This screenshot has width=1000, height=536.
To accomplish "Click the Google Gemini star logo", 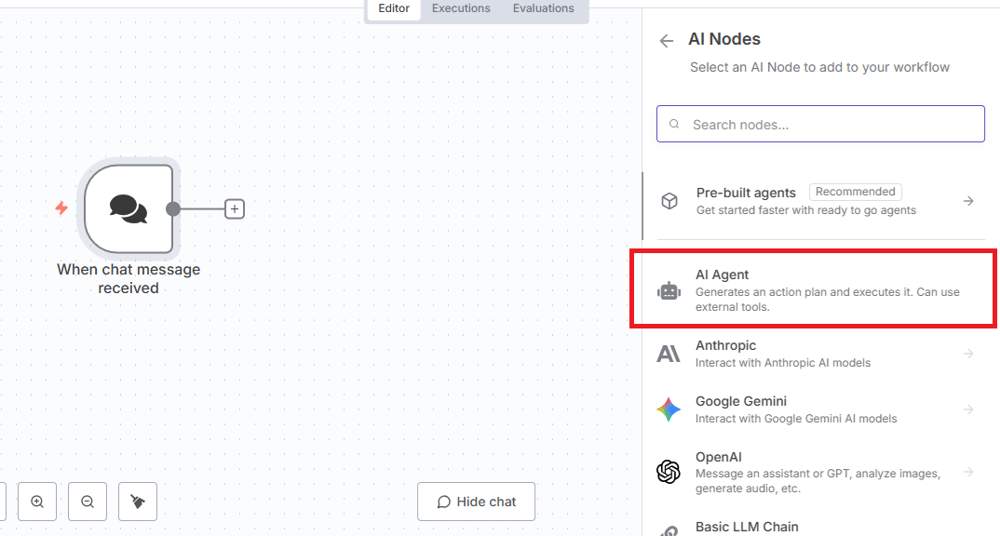I will click(x=668, y=409).
